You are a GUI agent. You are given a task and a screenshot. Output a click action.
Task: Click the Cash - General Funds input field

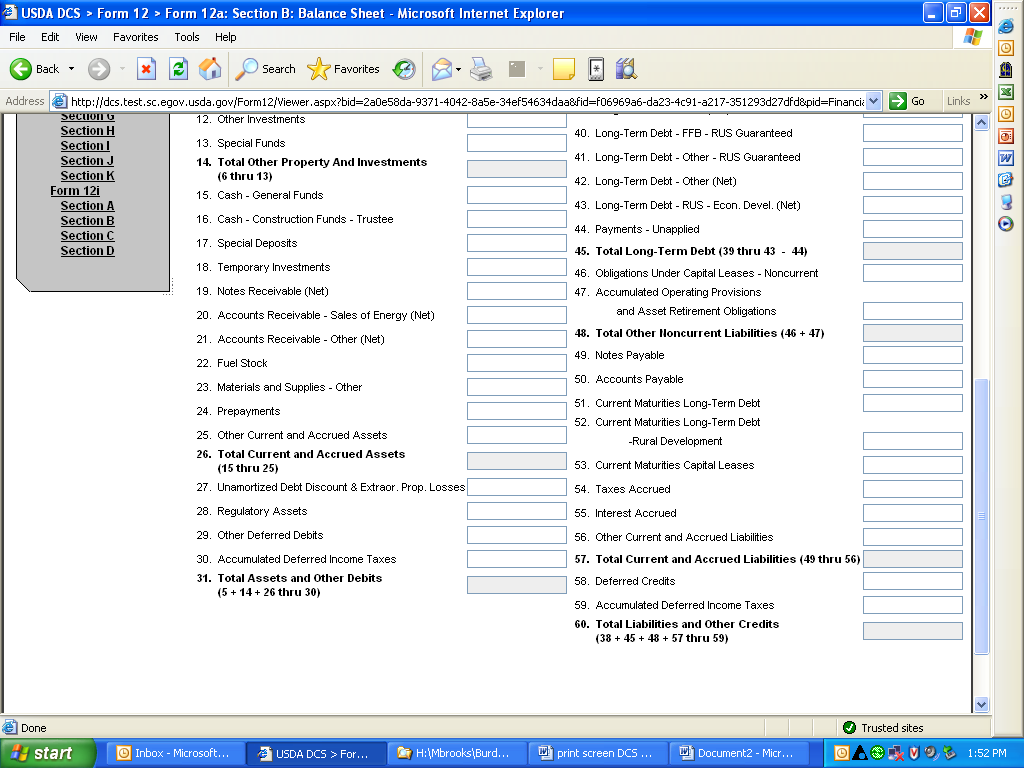pos(516,195)
